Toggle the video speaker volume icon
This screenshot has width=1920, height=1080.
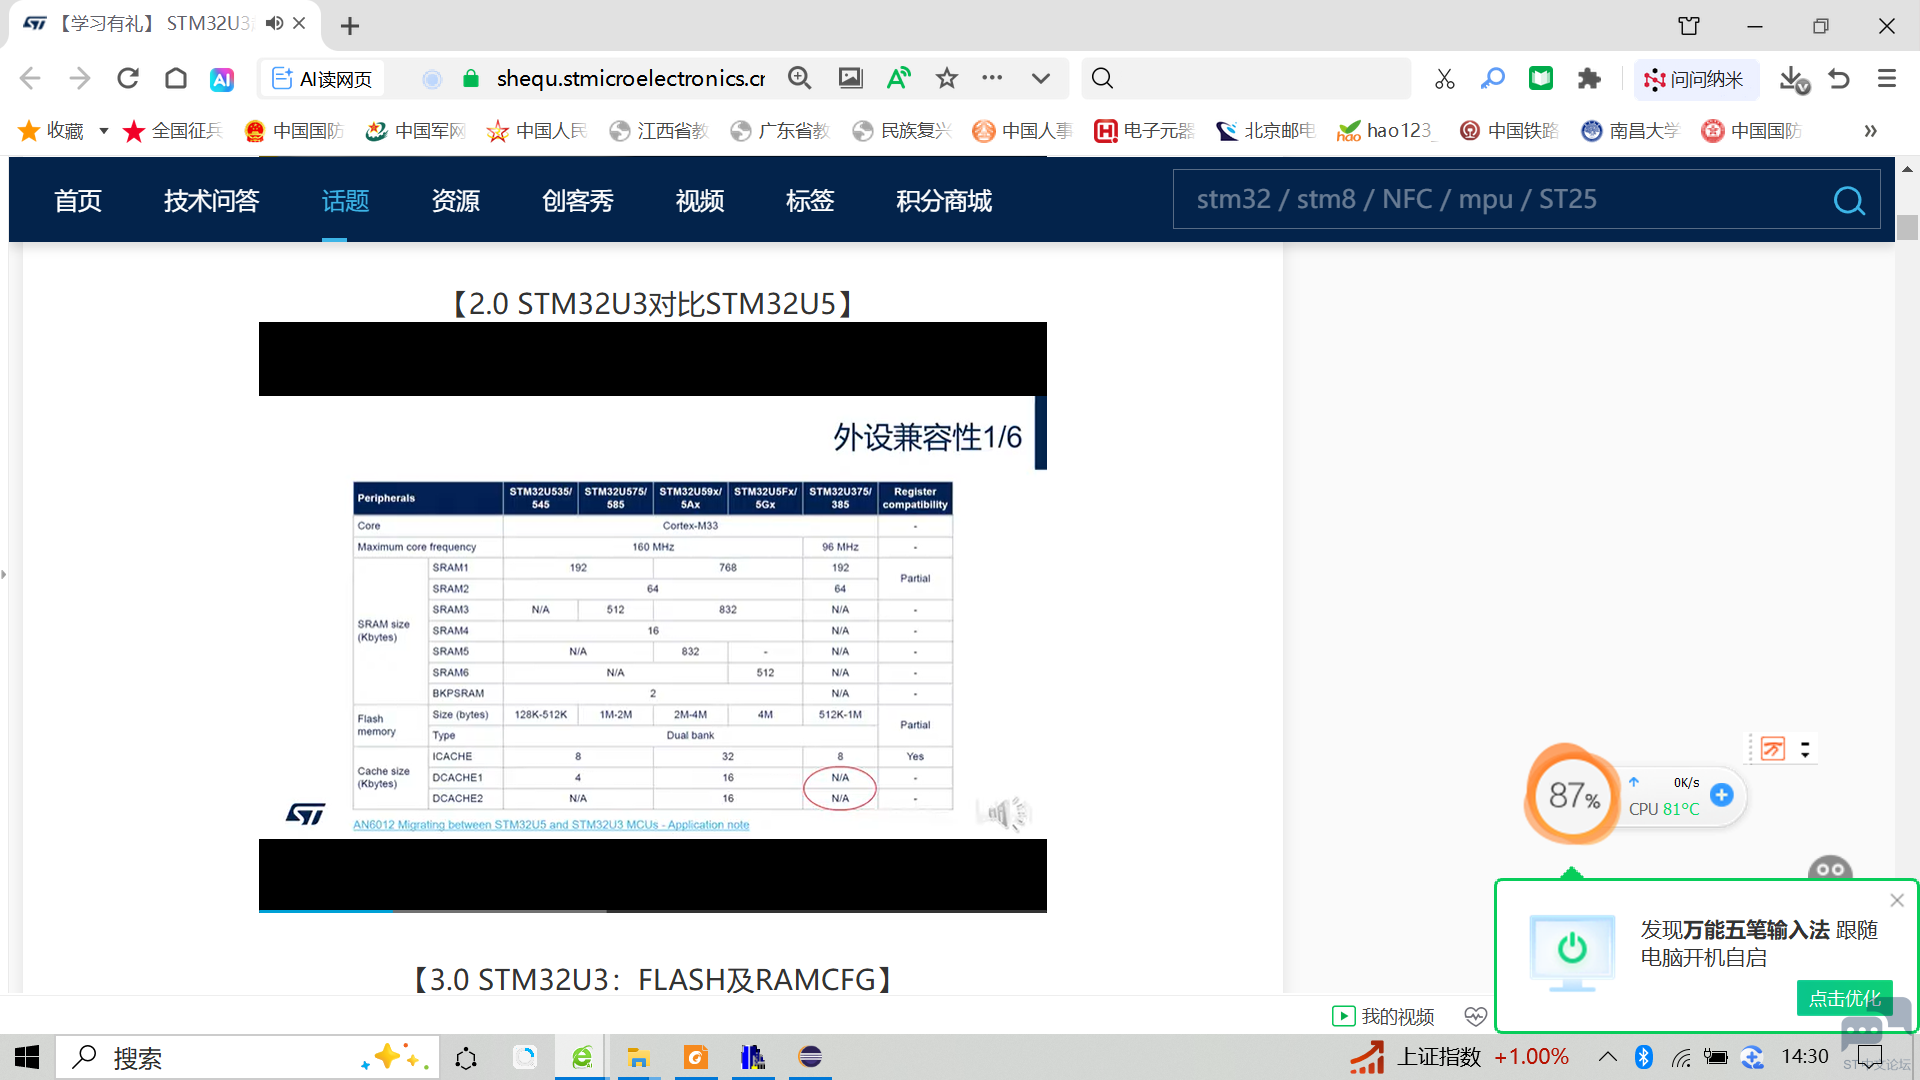(1004, 814)
